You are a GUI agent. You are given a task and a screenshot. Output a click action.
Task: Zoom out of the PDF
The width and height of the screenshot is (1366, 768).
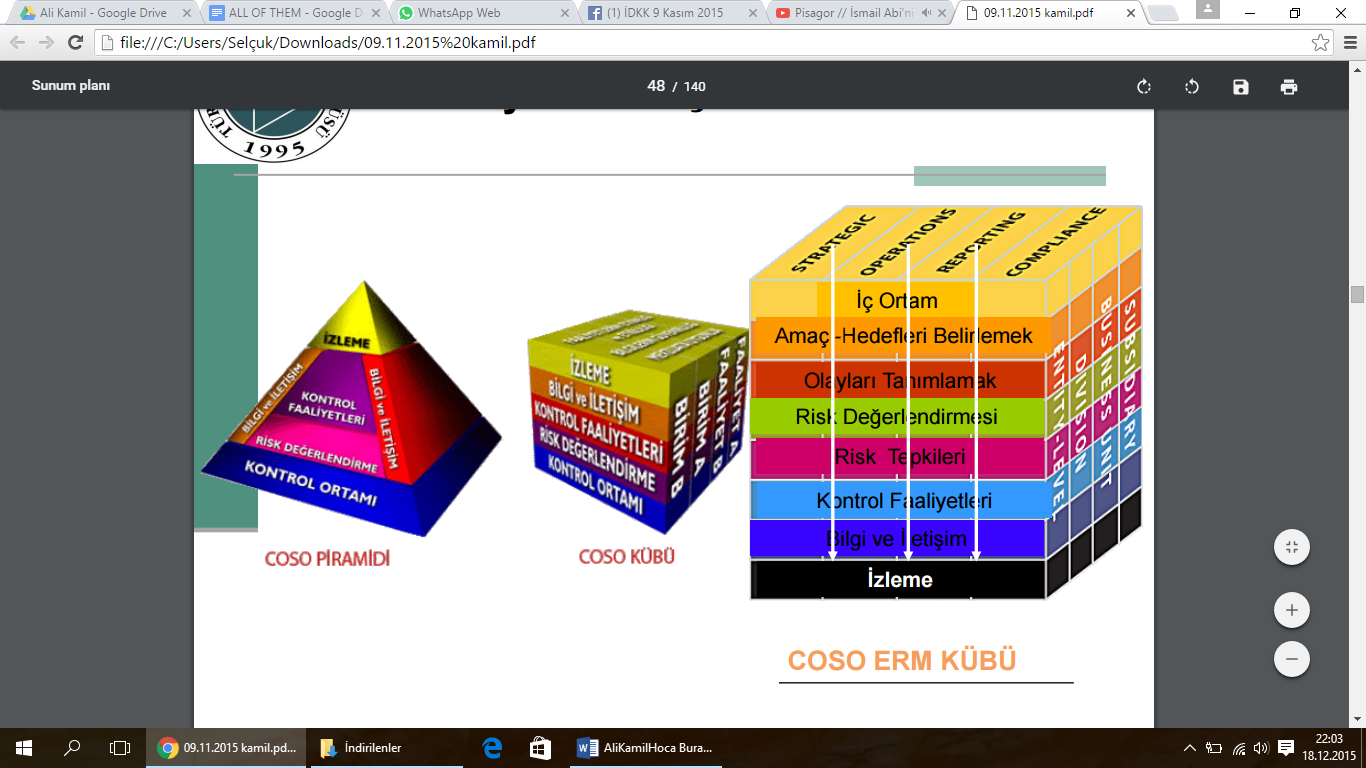(x=1292, y=659)
